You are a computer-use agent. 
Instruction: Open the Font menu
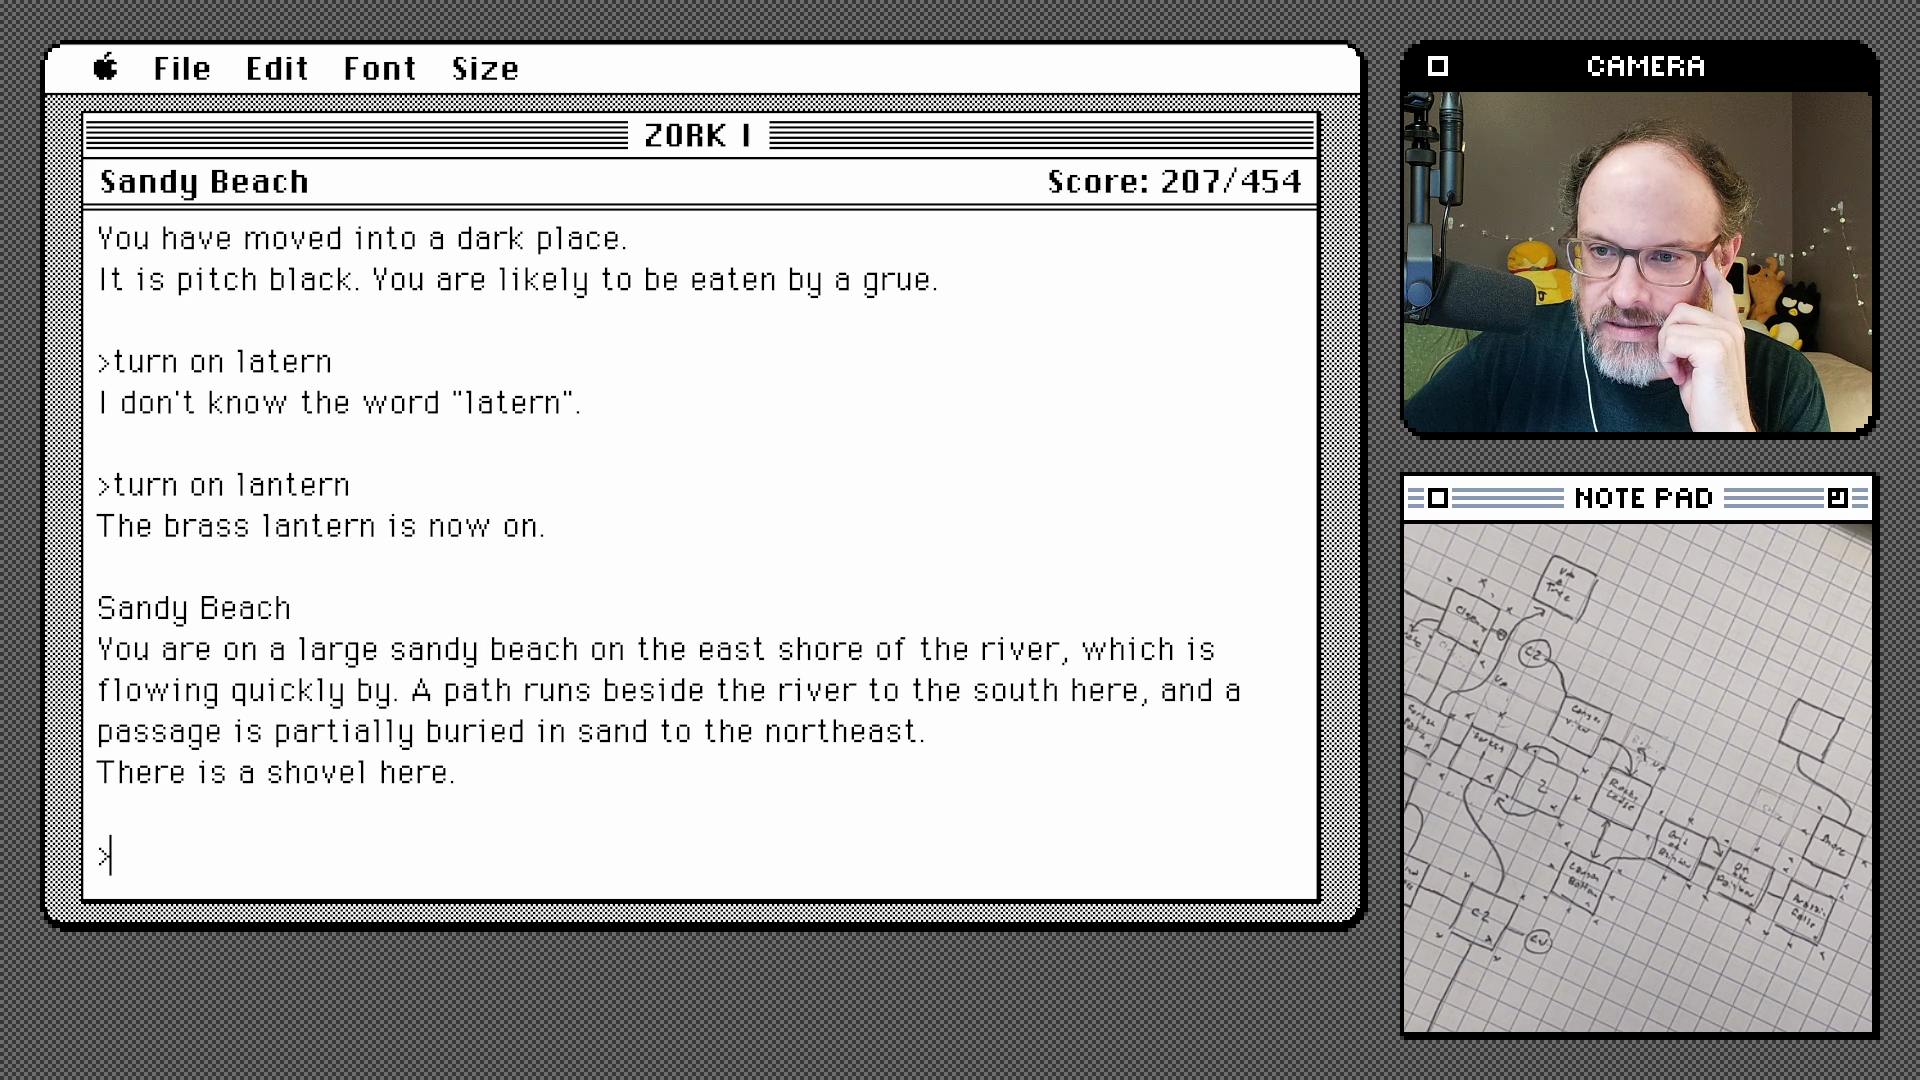(x=380, y=69)
